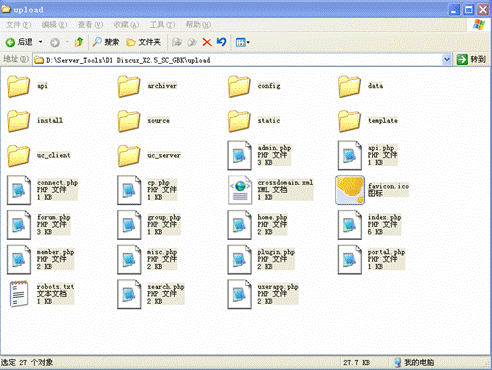Select the template folder icon
492x370 pixels.
click(x=349, y=121)
